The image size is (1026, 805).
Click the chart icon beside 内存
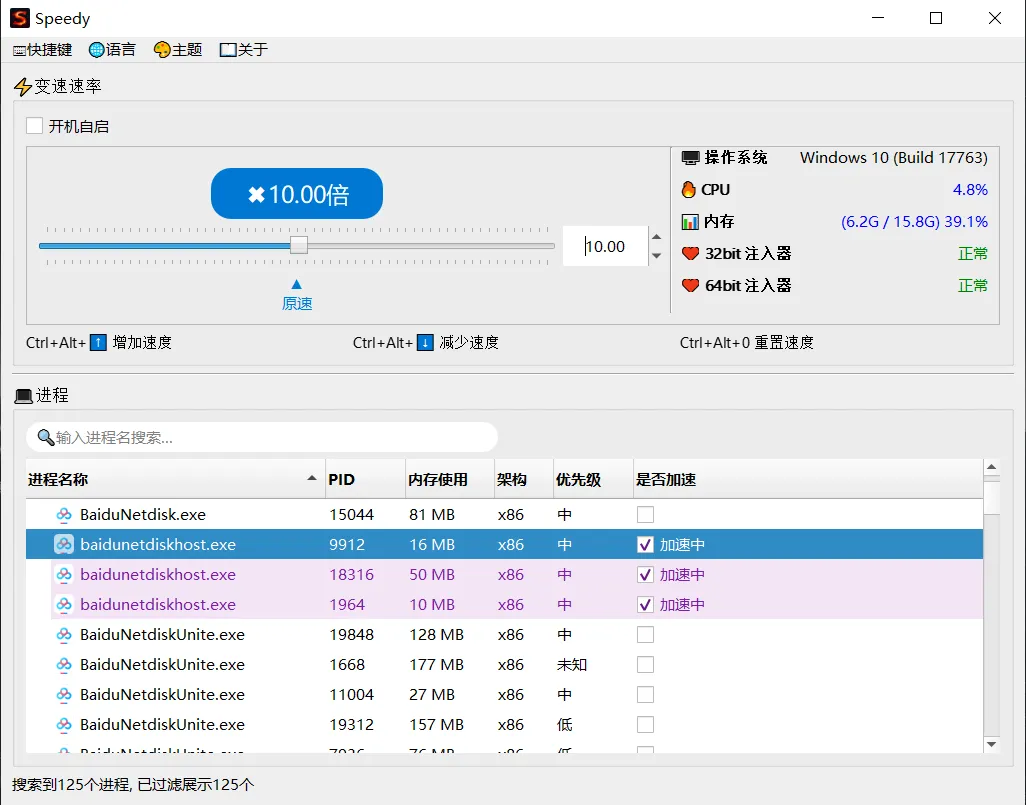point(690,222)
